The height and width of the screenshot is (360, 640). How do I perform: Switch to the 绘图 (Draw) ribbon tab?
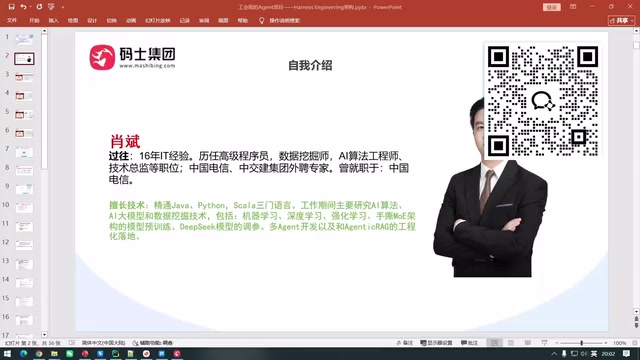[x=73, y=20]
